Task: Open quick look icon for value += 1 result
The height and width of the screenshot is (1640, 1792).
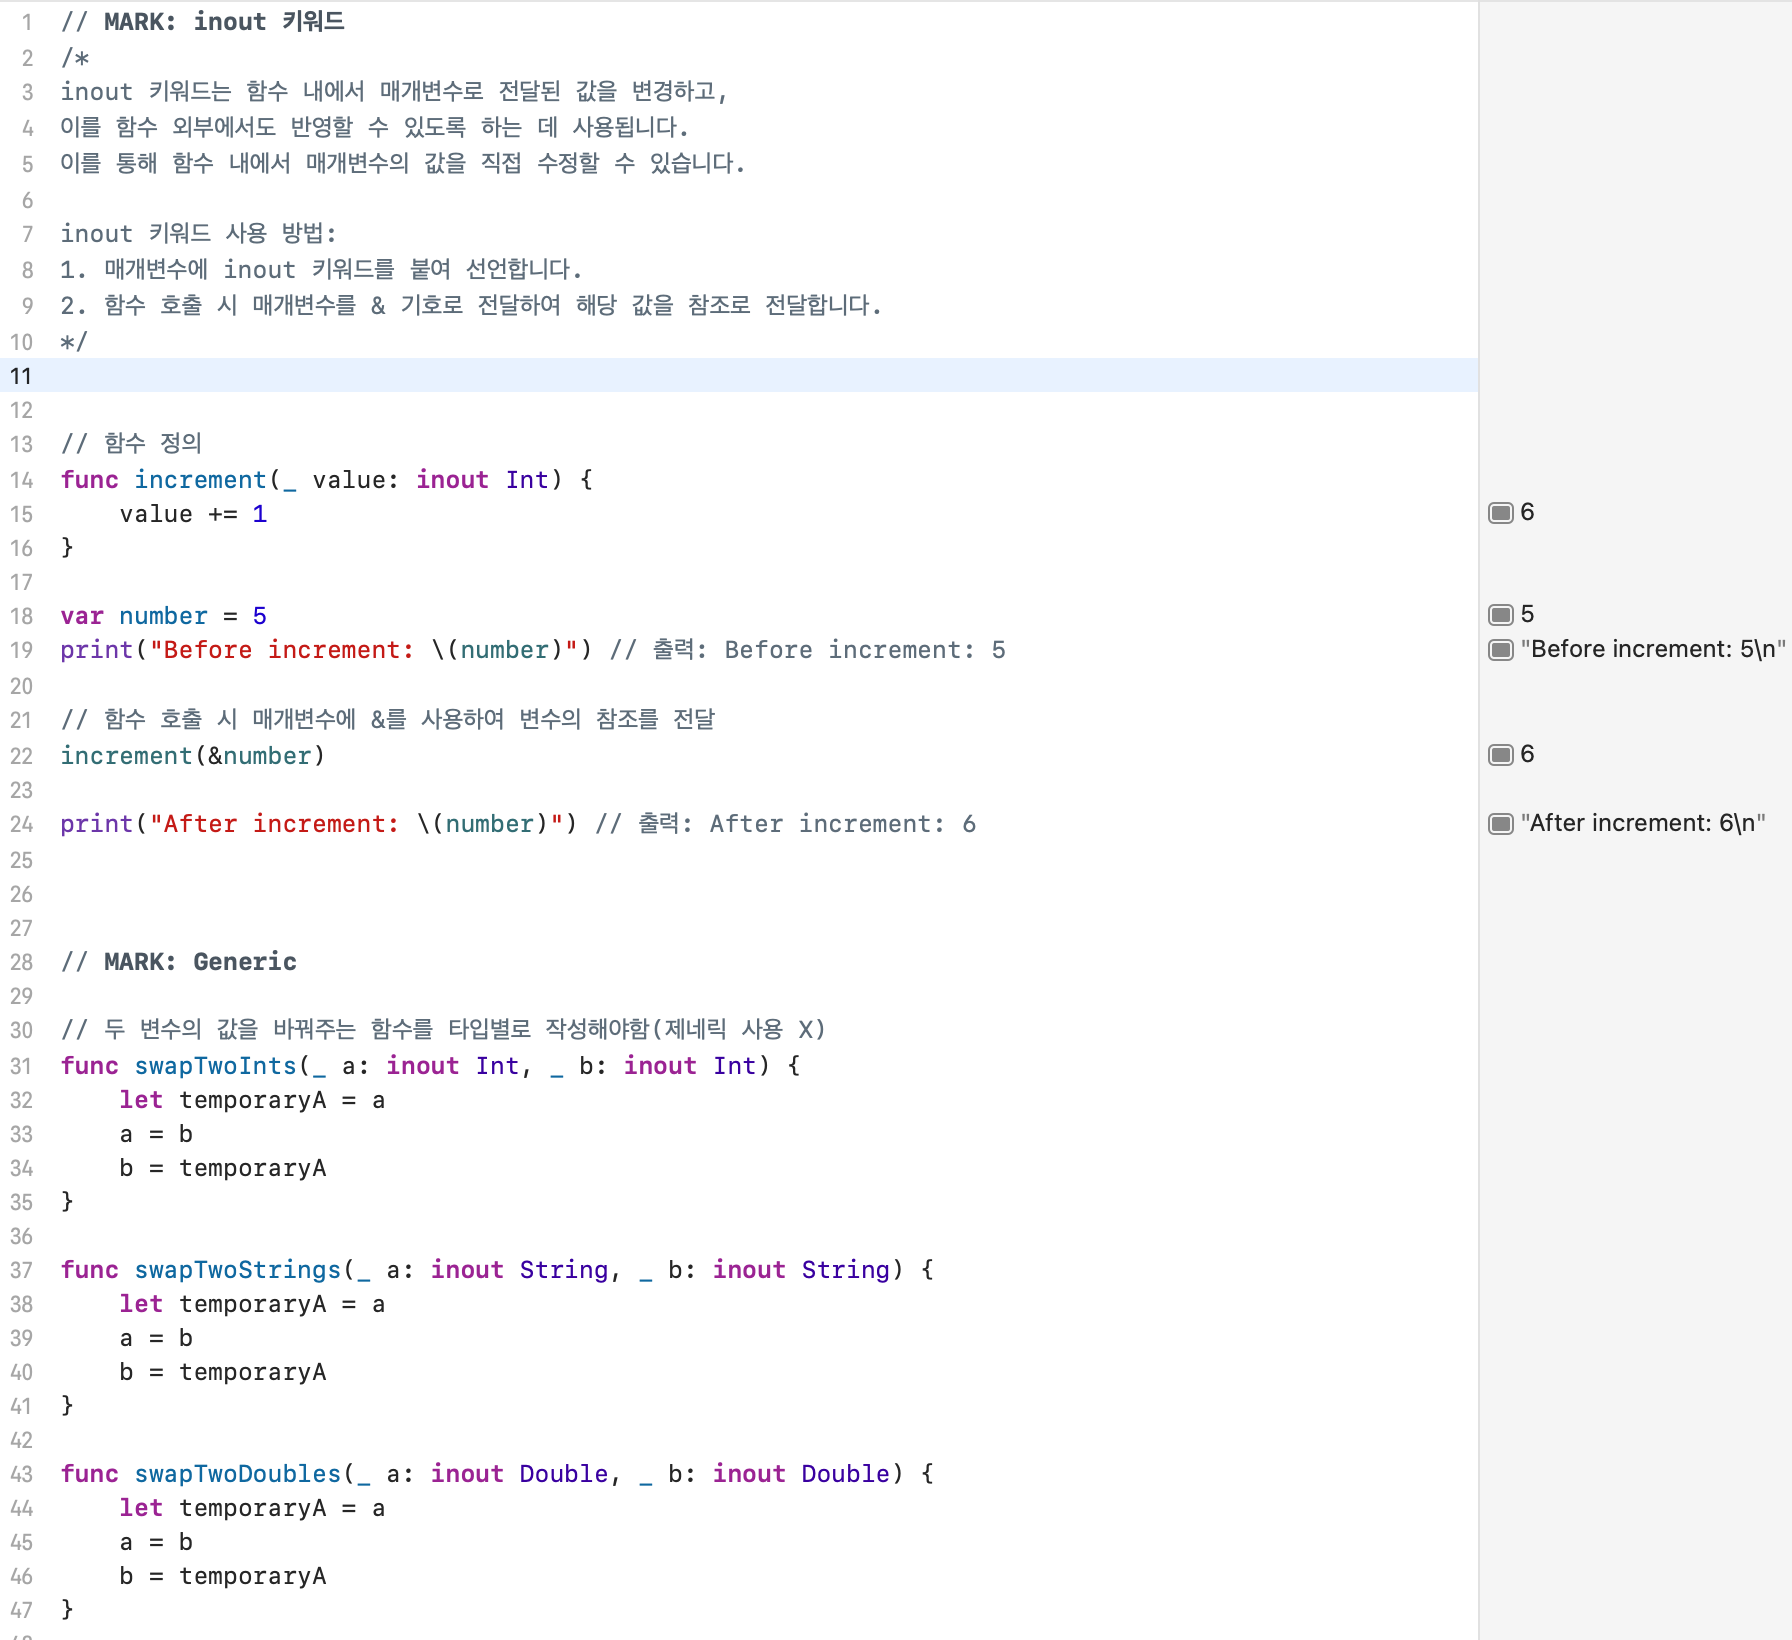Action: [x=1500, y=513]
